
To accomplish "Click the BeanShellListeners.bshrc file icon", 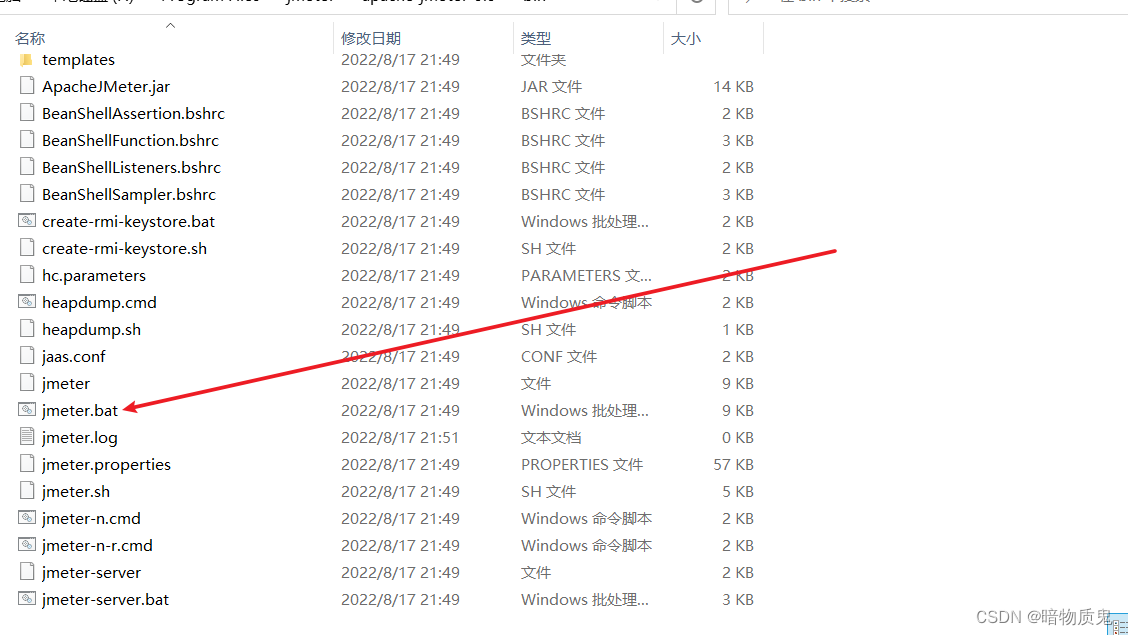I will pos(27,168).
